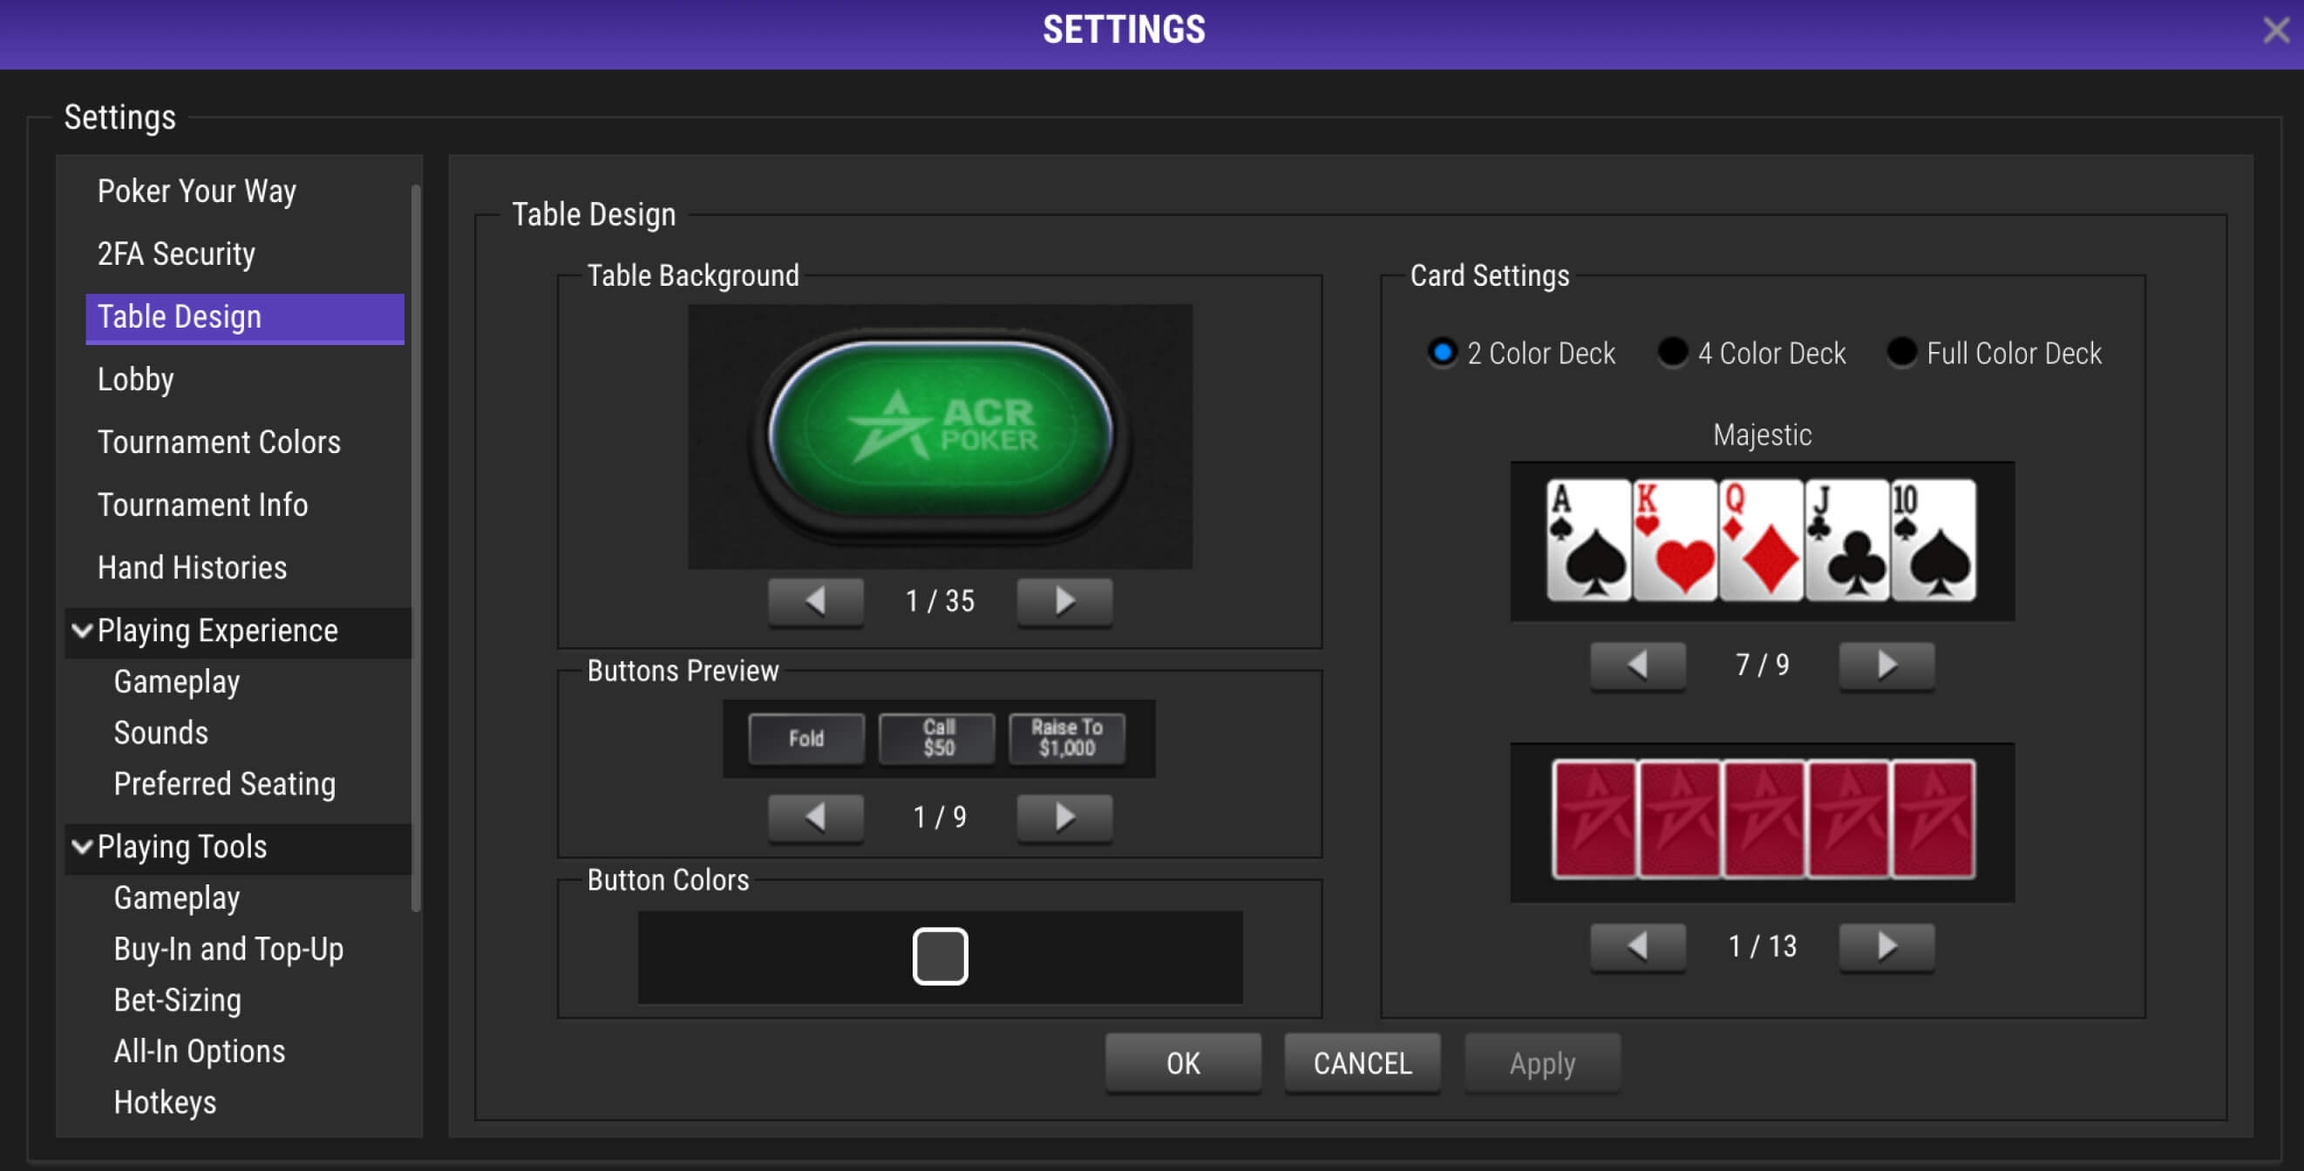Open the button color picker swatch

tap(938, 956)
